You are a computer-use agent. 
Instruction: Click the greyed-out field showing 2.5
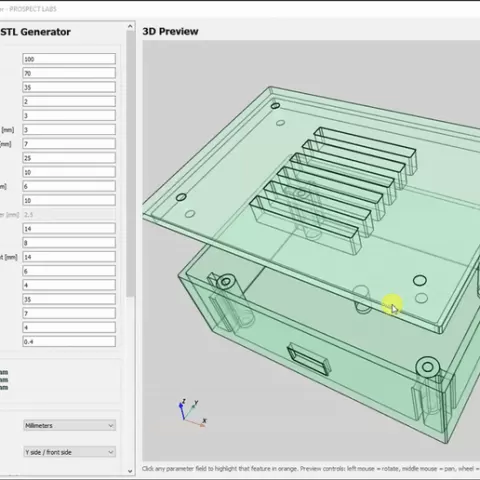click(69, 214)
